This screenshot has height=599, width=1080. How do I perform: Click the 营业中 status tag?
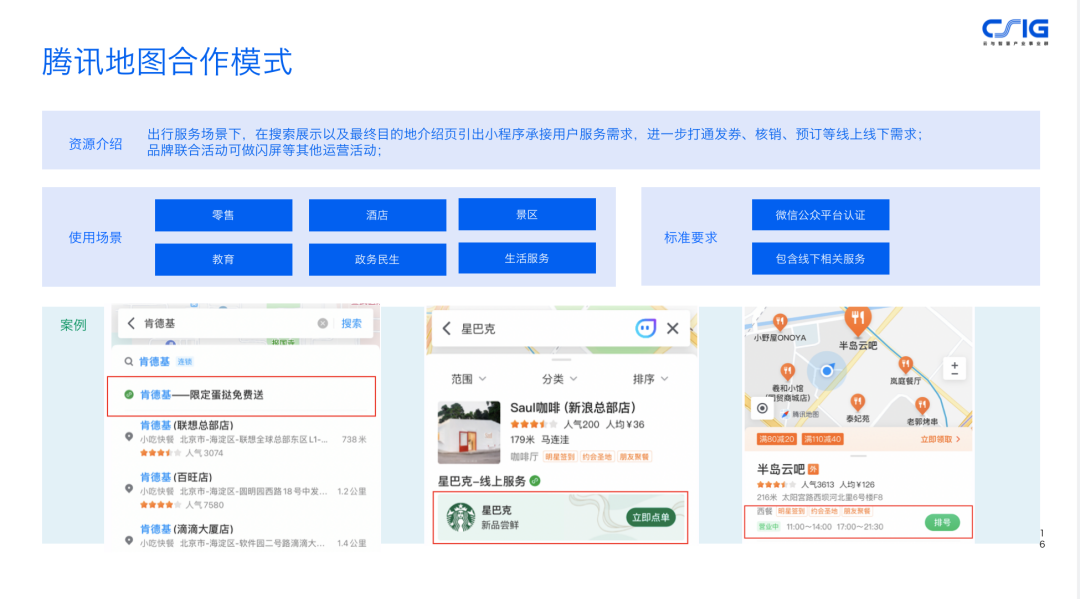pos(769,527)
